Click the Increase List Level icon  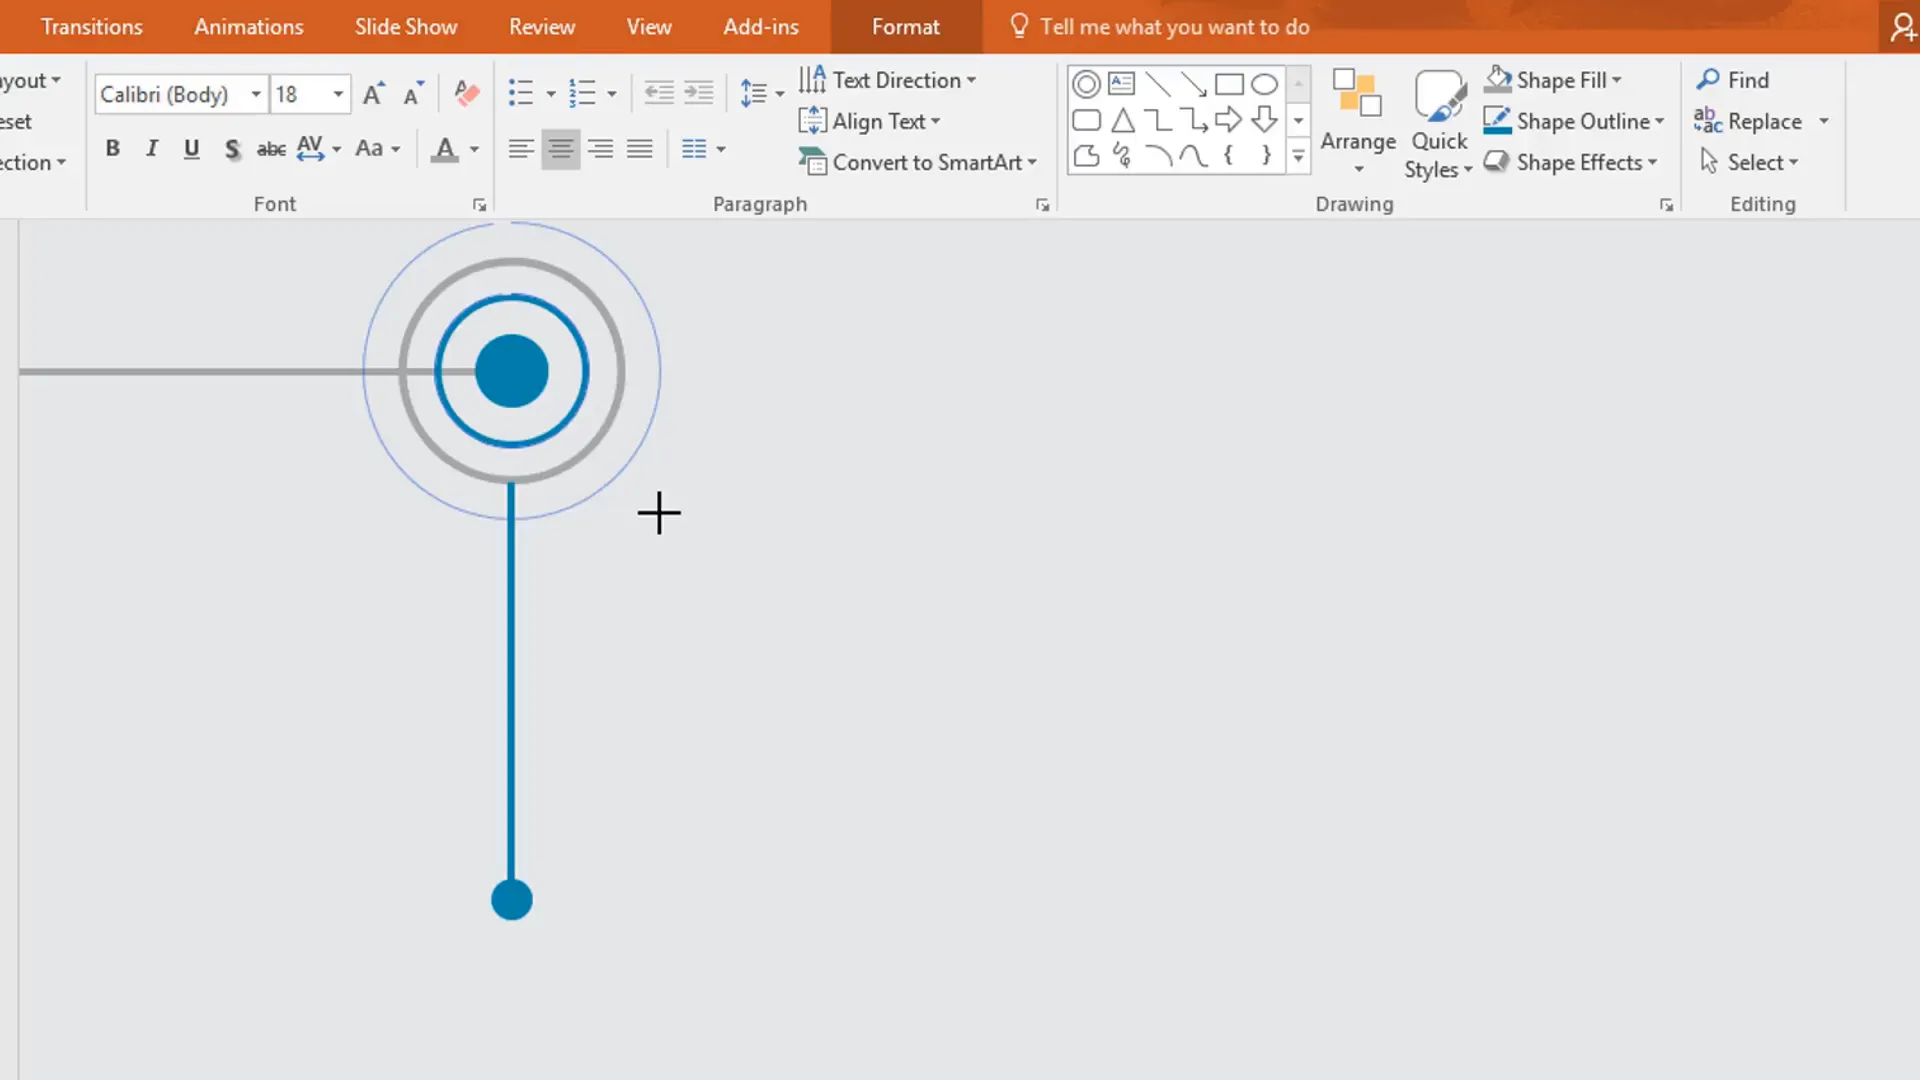tap(699, 94)
